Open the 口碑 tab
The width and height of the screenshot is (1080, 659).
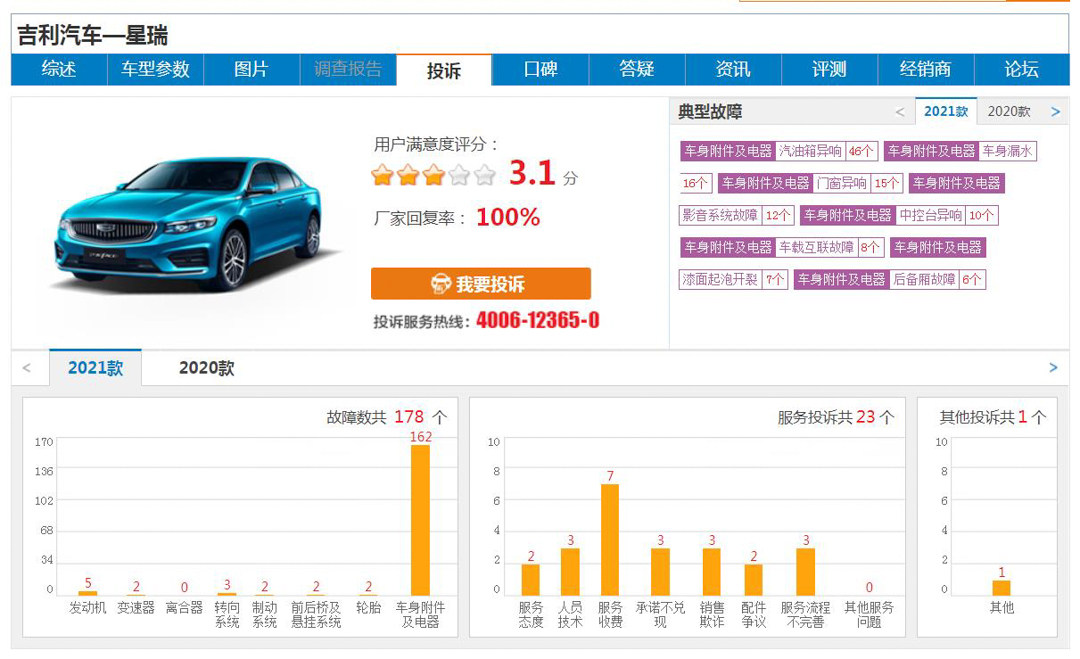(x=540, y=69)
